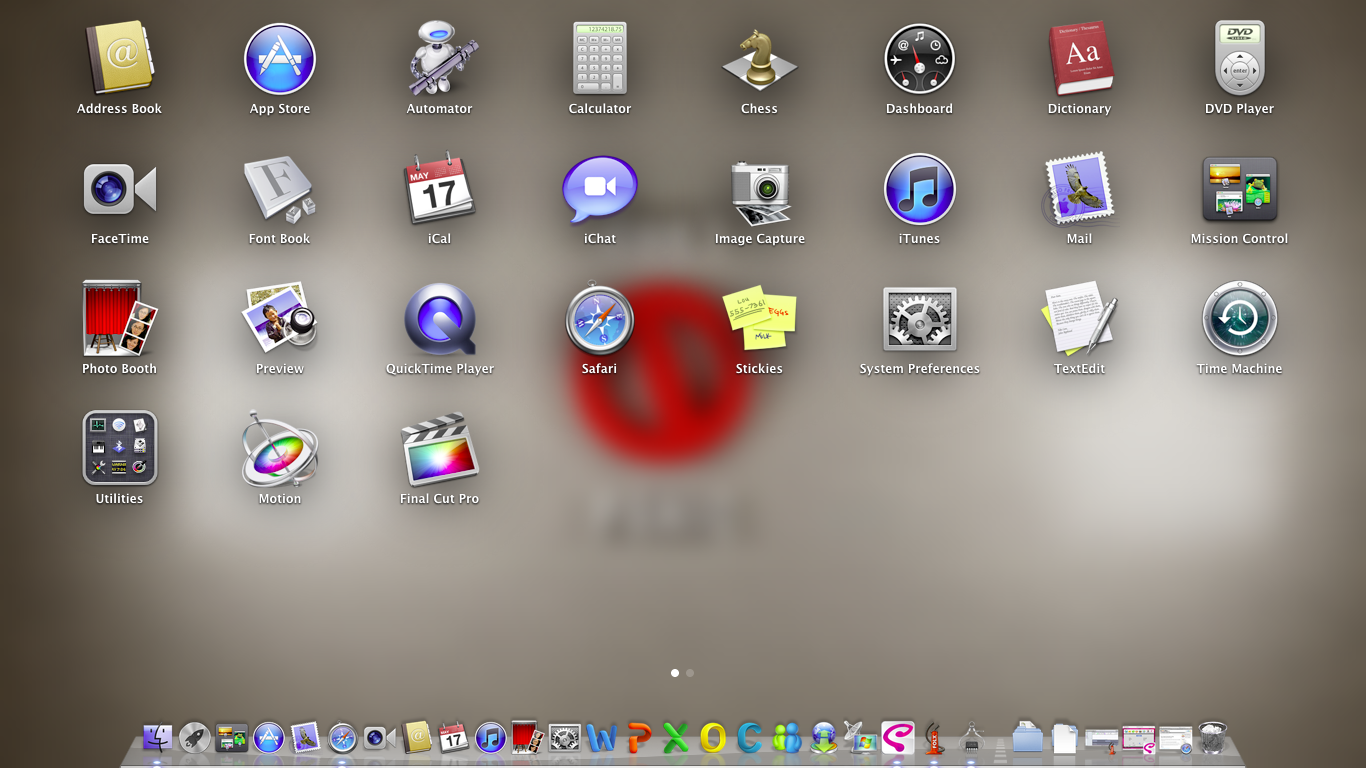Click the Launchpad rocket in the Dock
Viewport: 1366px width, 768px height.
coord(195,739)
